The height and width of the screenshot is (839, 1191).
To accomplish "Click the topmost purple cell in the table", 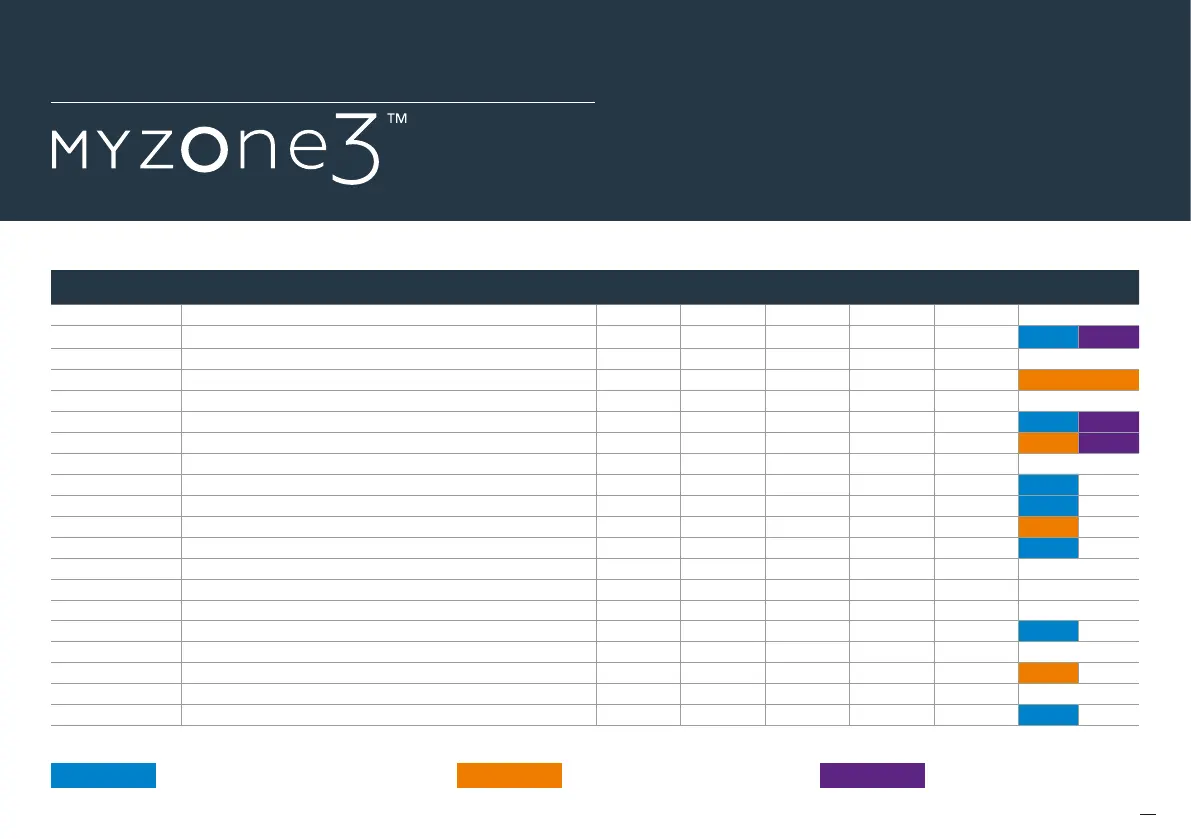I will [1109, 337].
